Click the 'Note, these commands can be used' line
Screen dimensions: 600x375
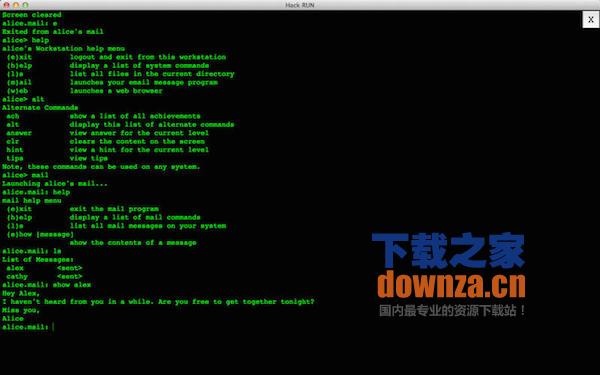click(101, 166)
